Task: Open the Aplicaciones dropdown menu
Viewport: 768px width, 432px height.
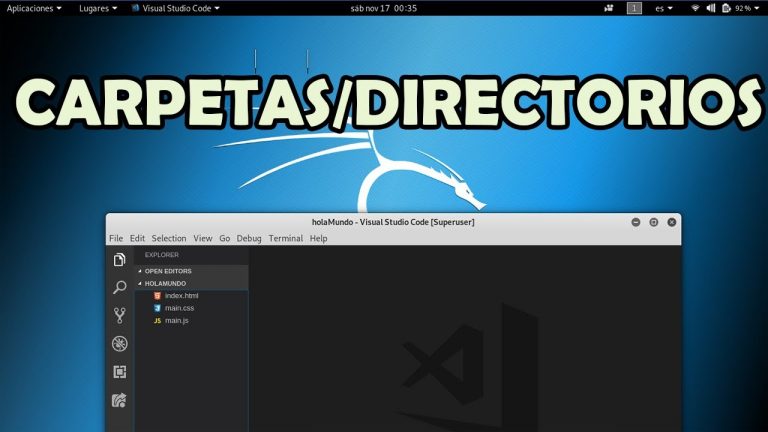Action: point(34,8)
